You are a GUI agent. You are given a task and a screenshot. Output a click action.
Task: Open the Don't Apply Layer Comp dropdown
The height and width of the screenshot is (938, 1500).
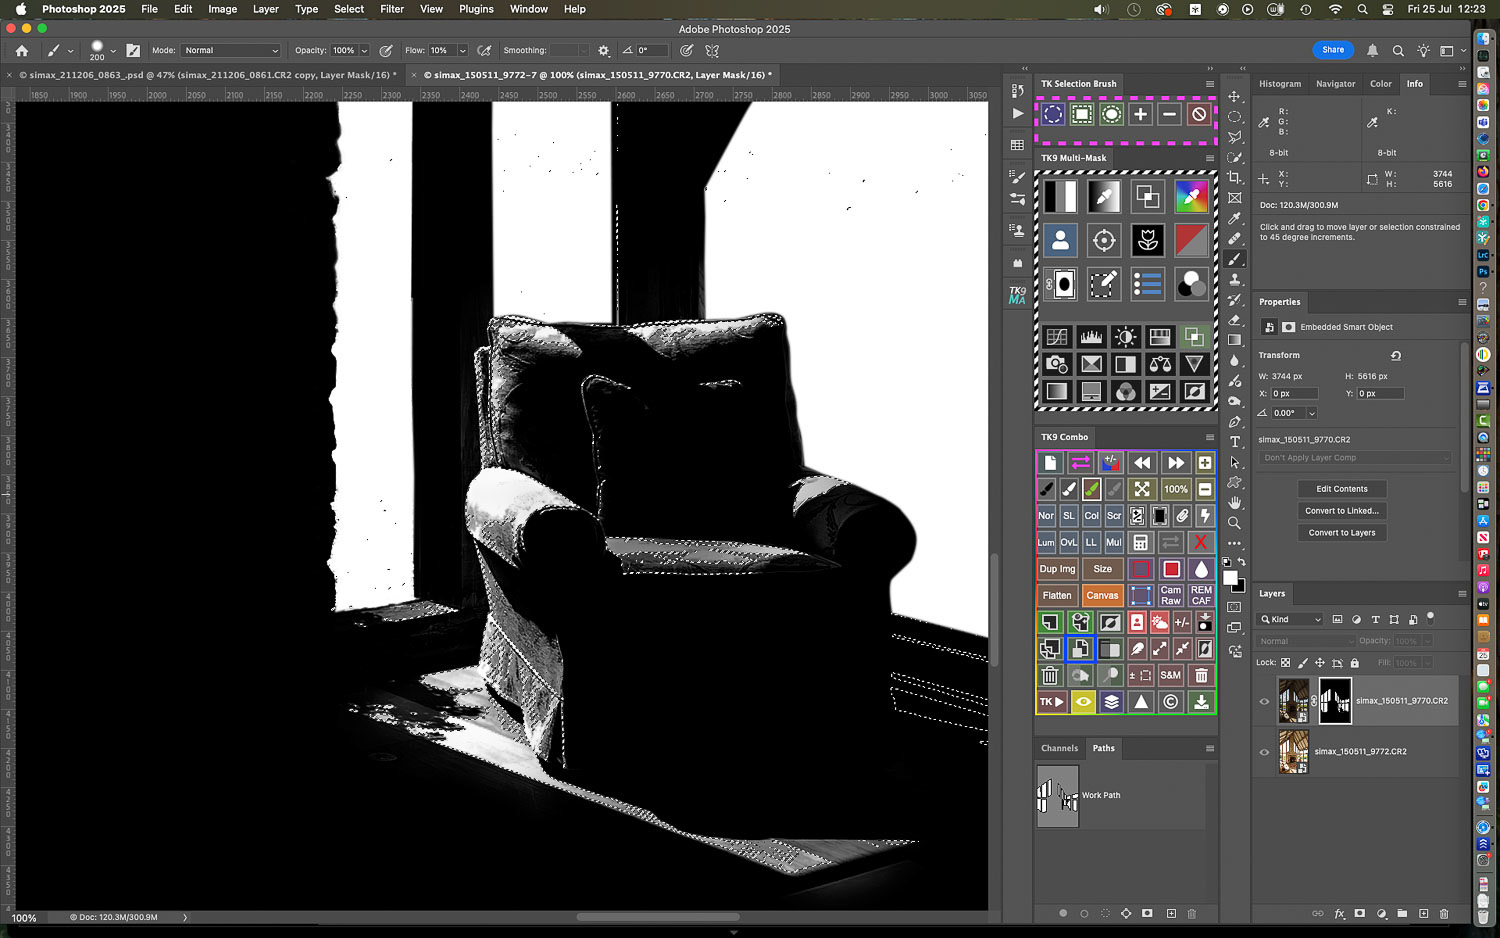point(1355,458)
